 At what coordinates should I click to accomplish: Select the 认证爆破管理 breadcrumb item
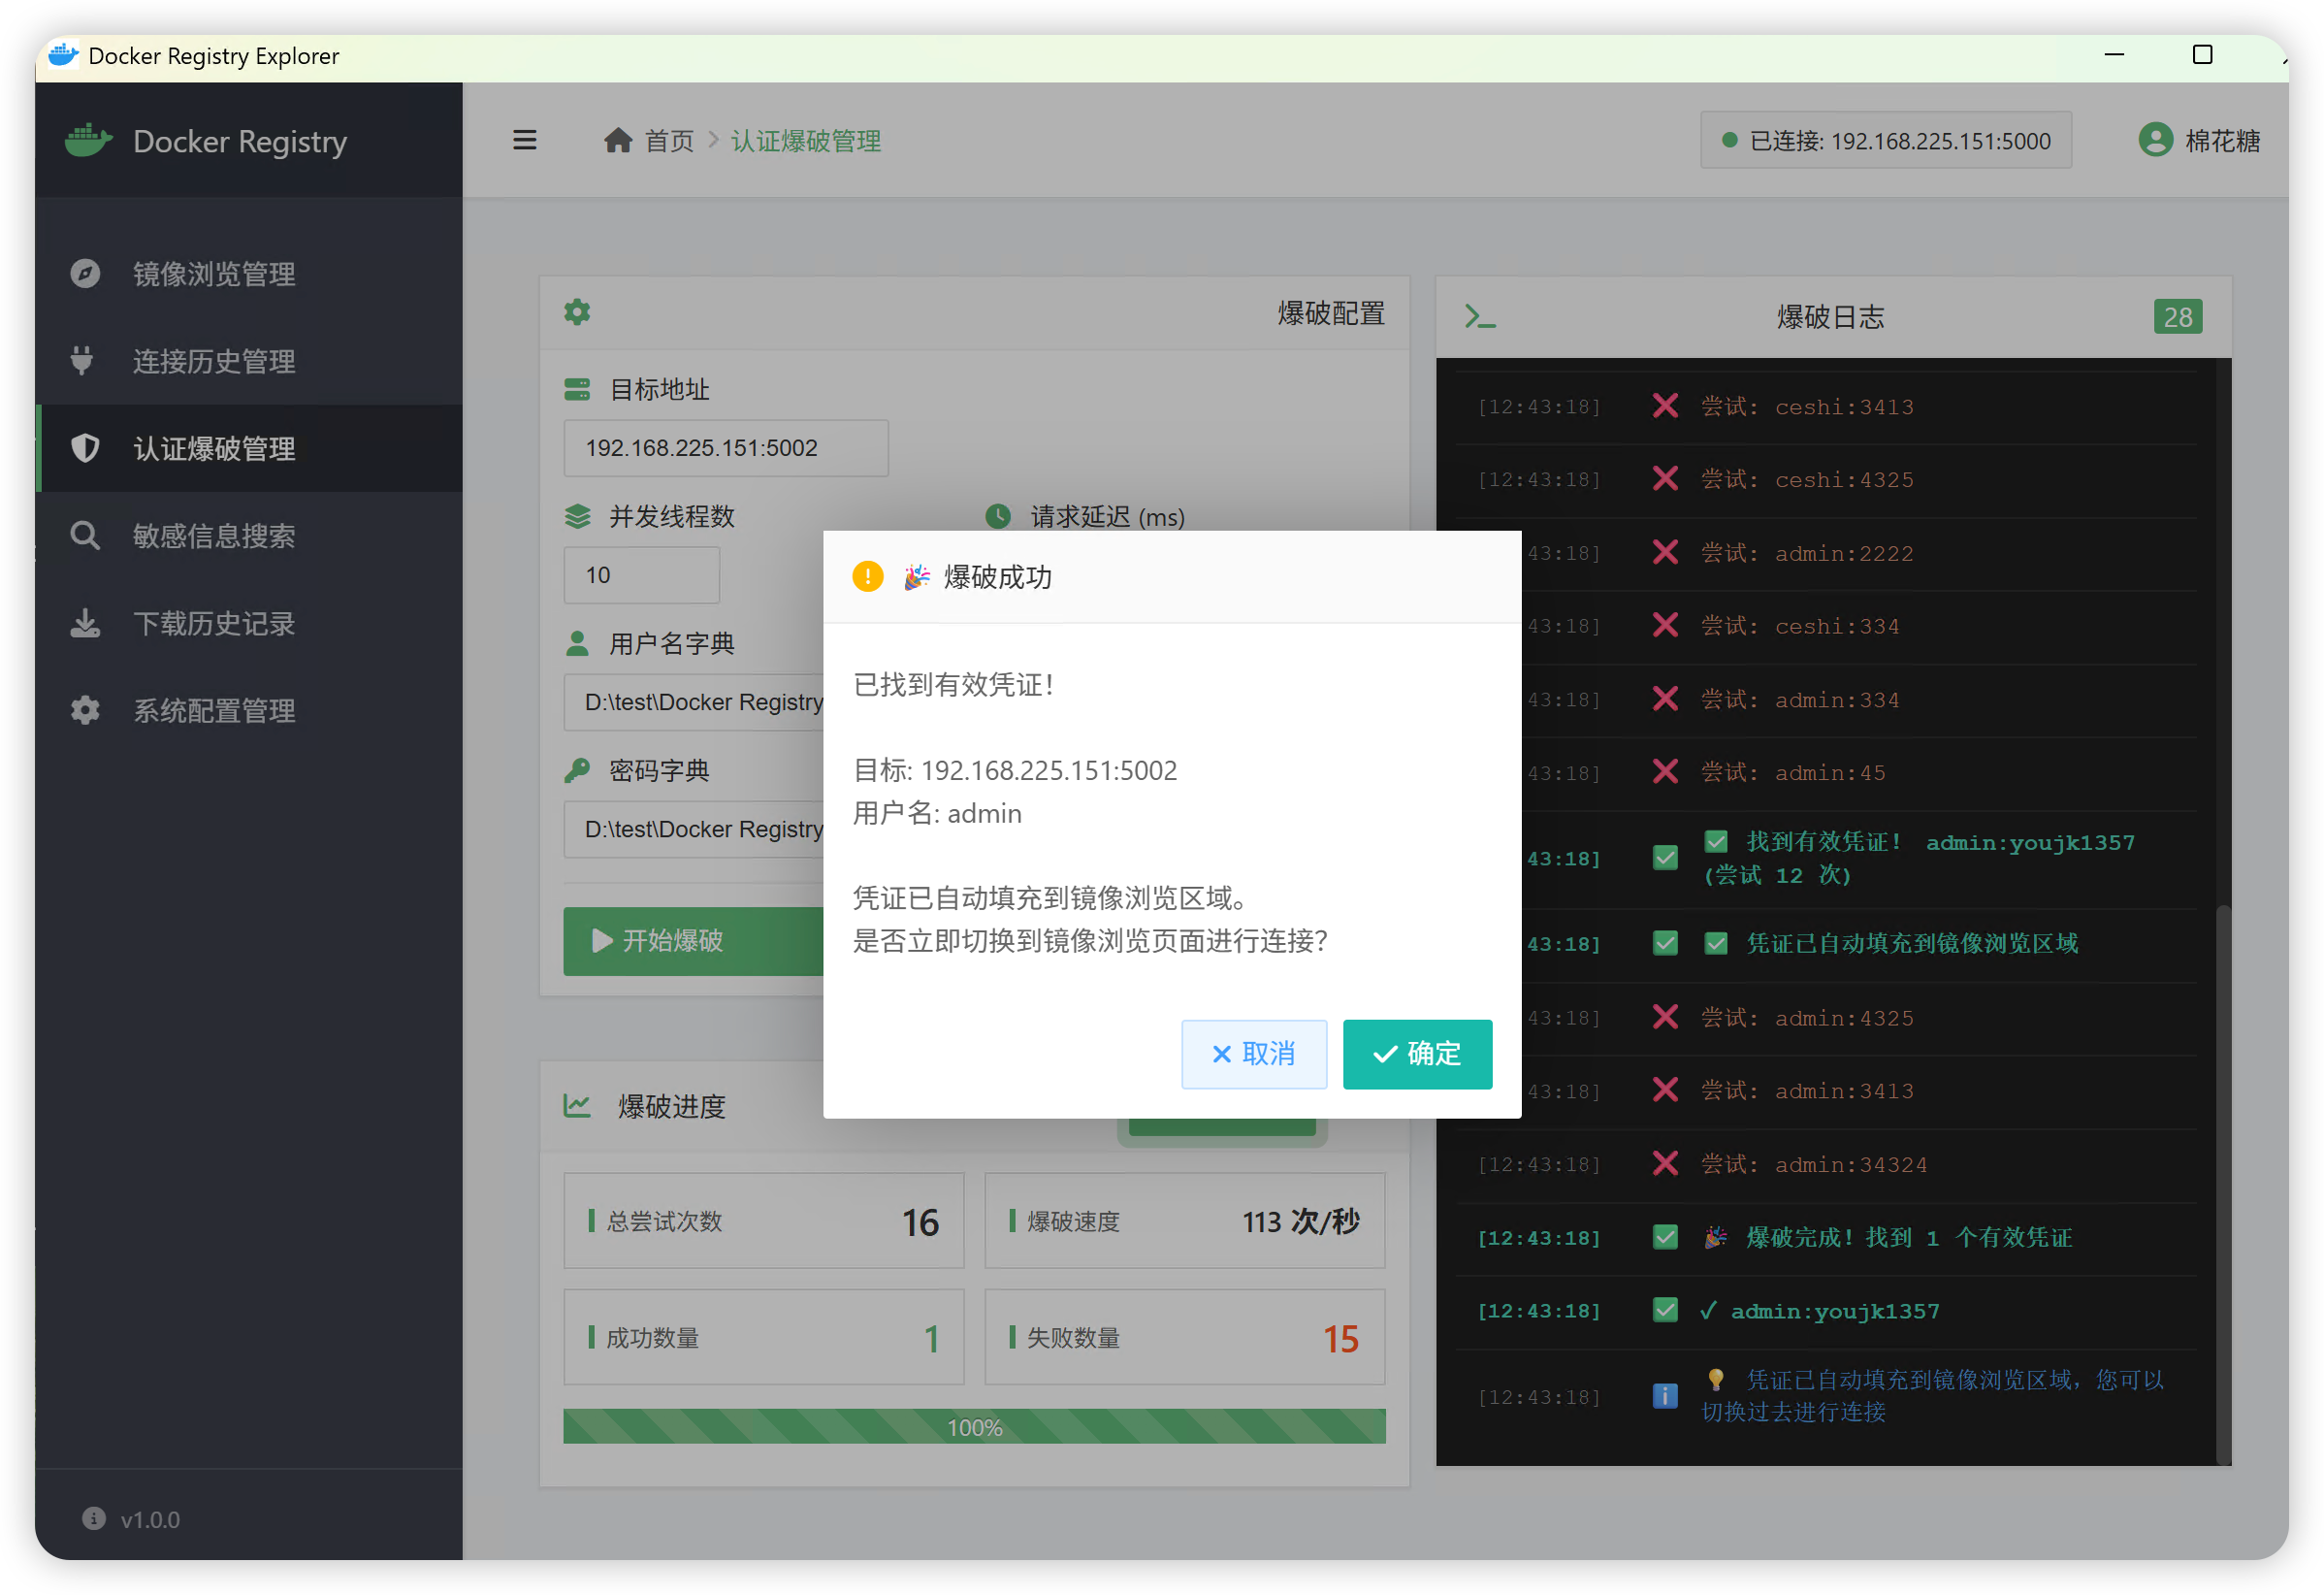click(806, 141)
